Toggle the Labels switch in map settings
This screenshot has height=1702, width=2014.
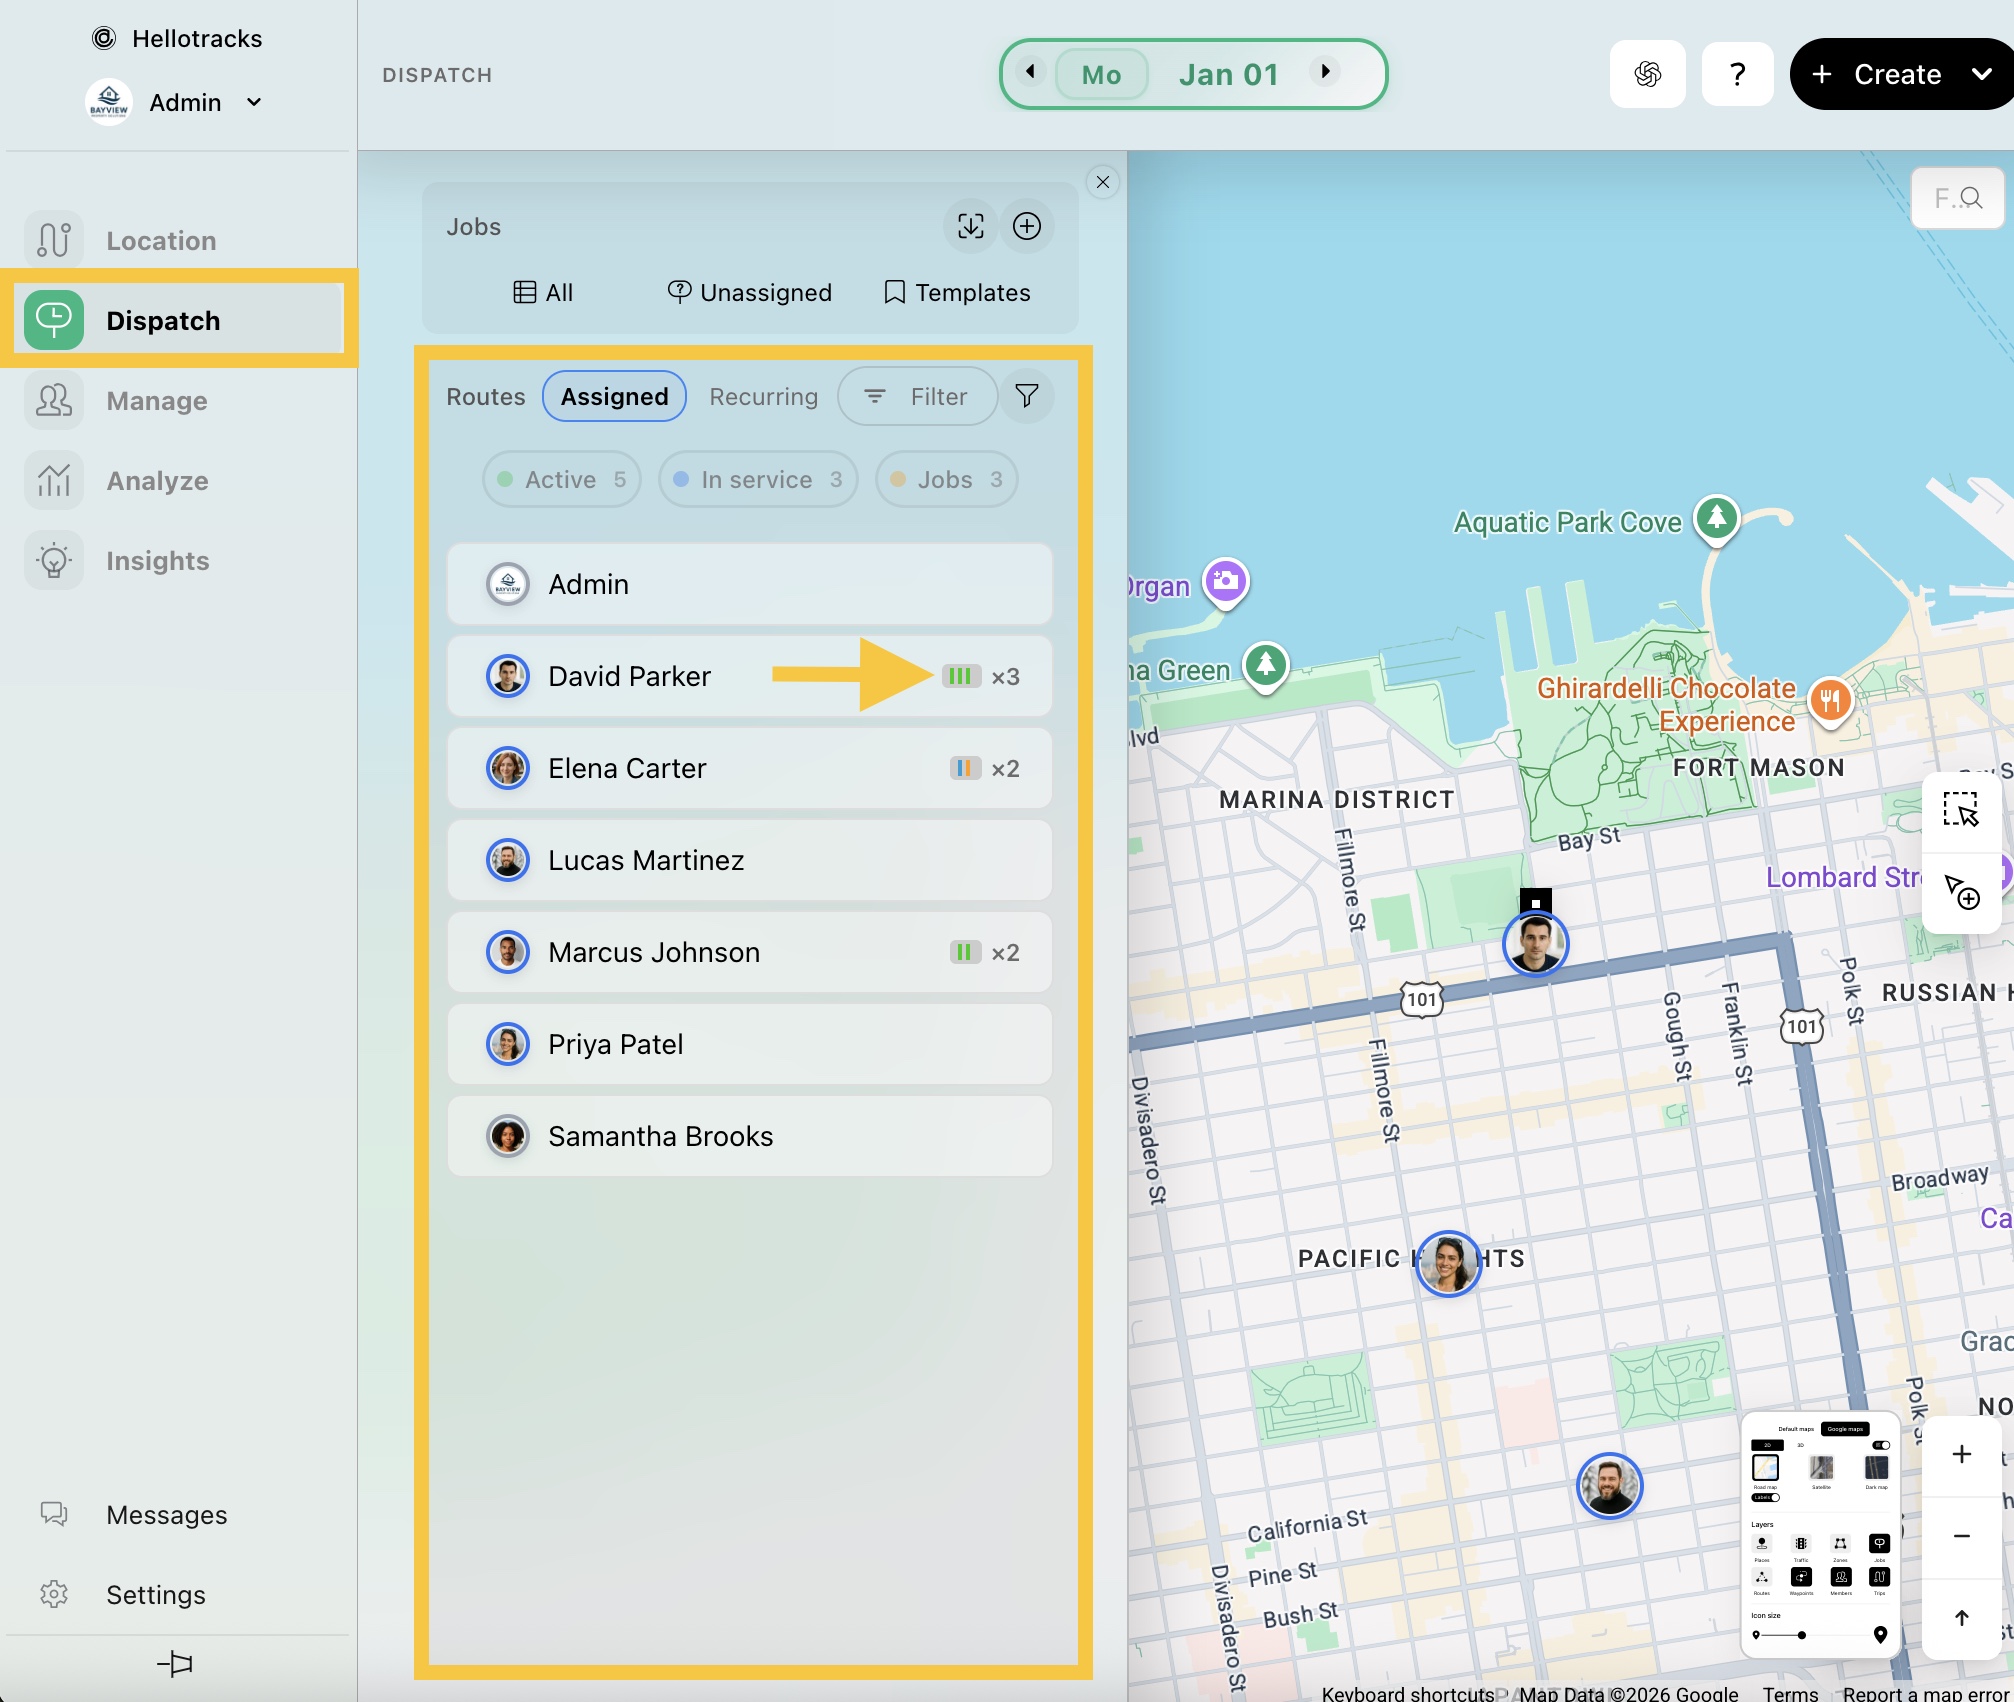point(1768,1497)
